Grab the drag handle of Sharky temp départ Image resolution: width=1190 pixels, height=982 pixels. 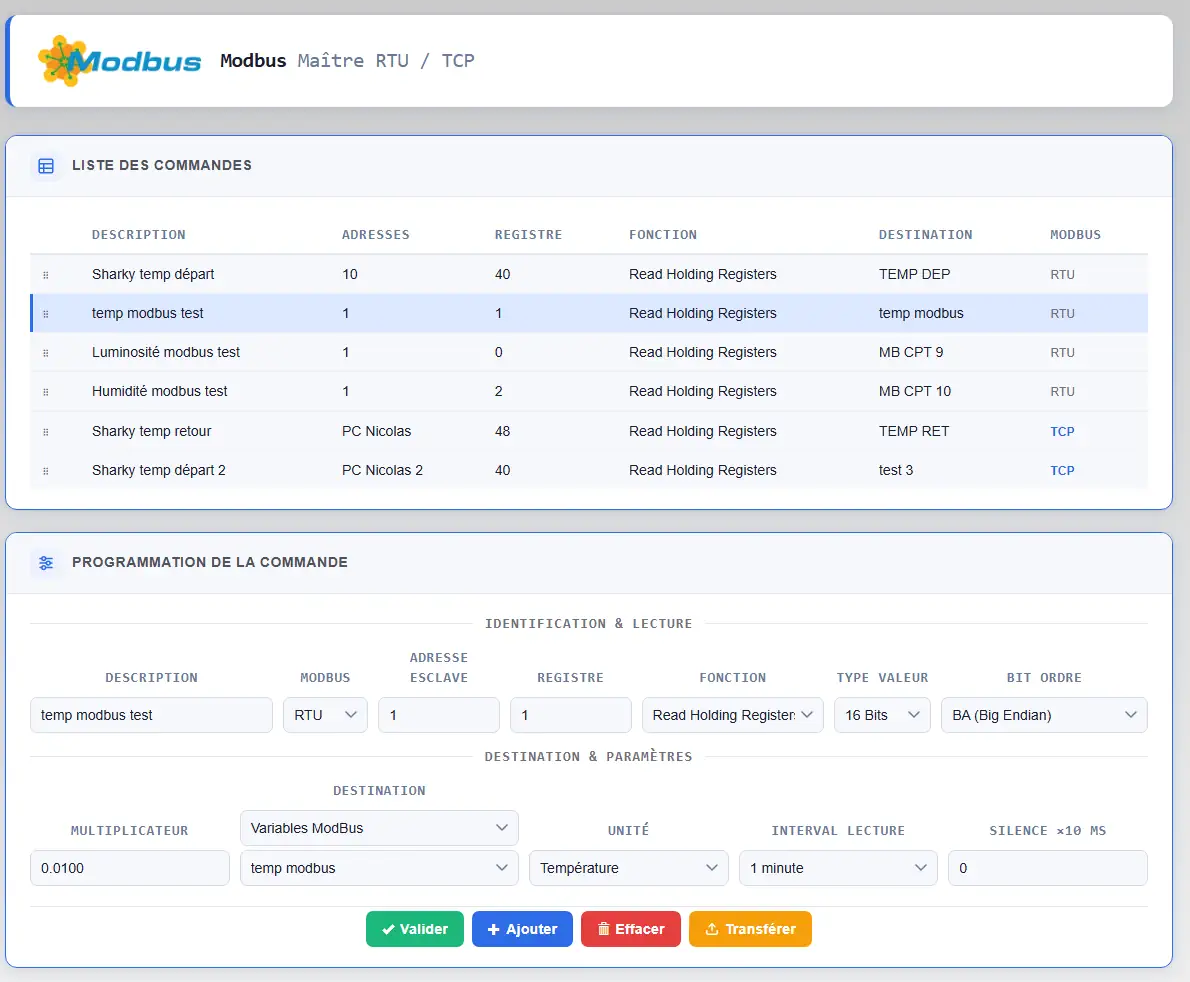pyautogui.click(x=46, y=275)
